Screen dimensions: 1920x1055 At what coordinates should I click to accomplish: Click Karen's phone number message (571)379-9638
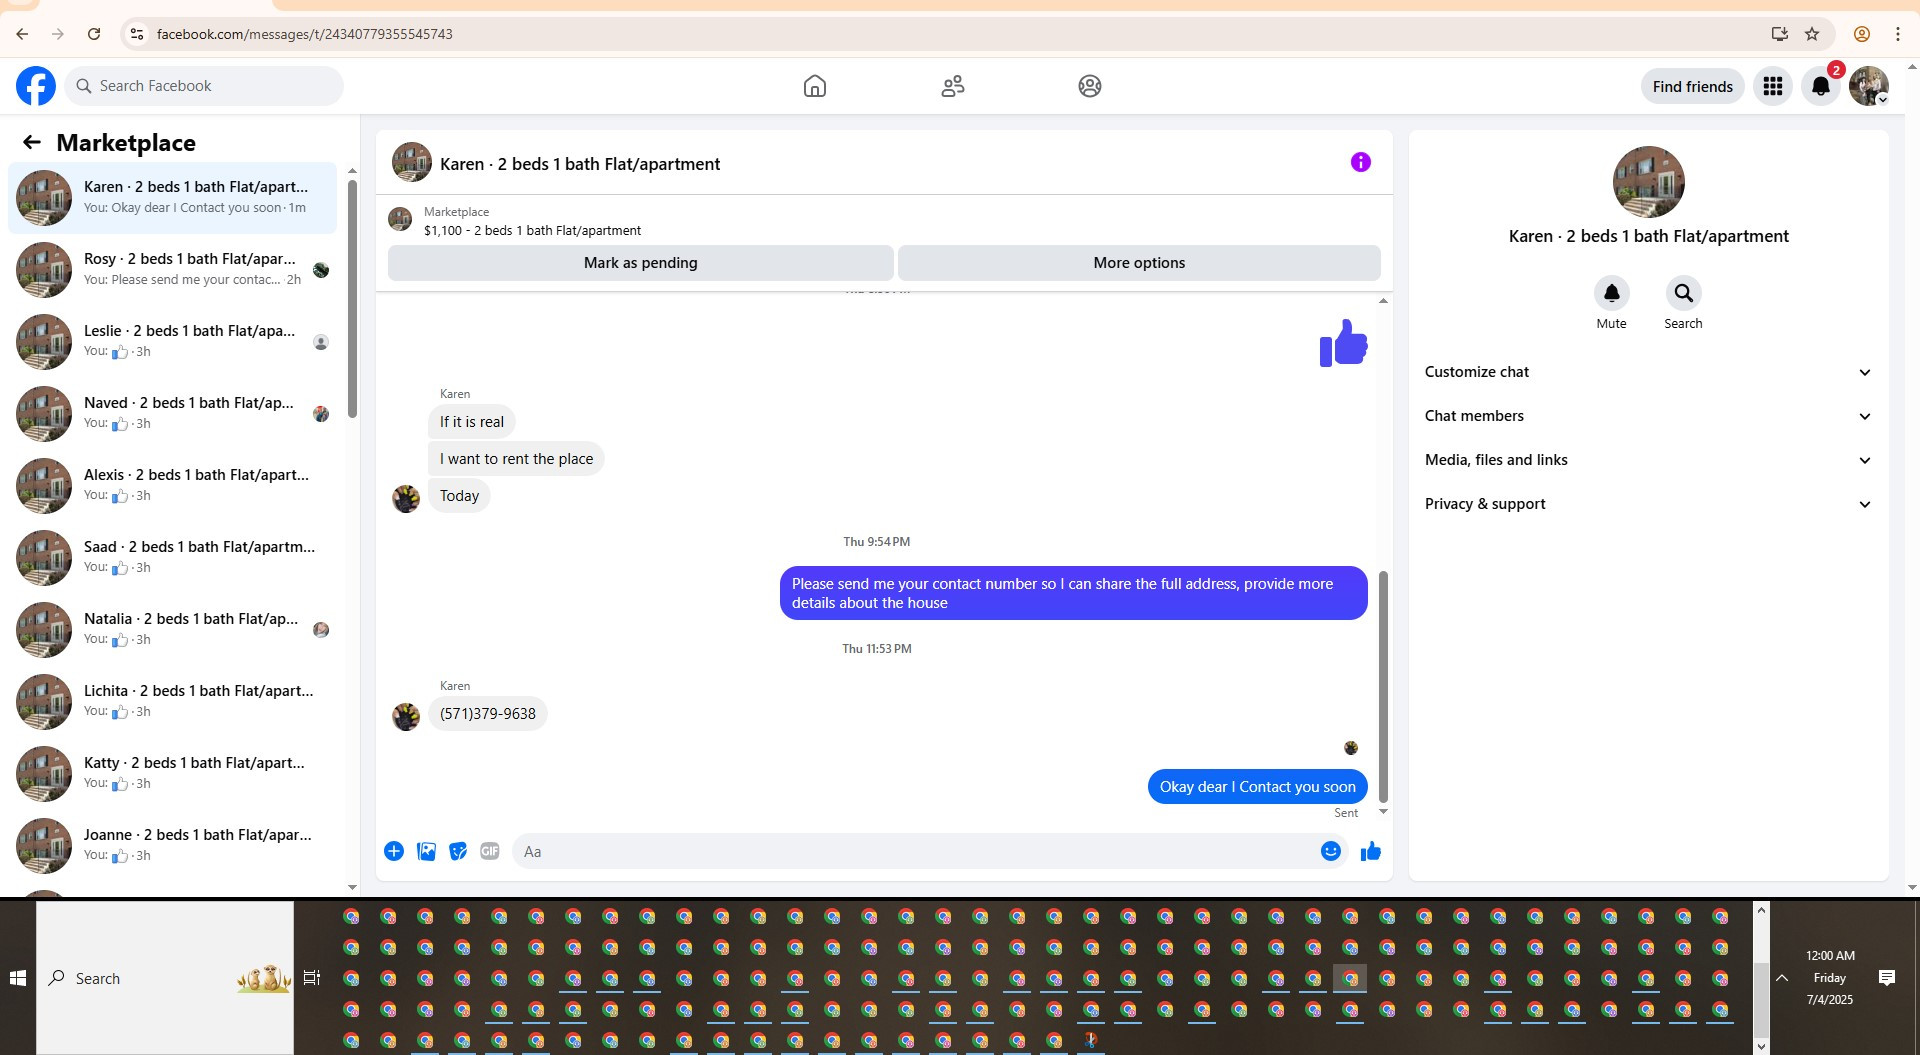[x=488, y=714]
